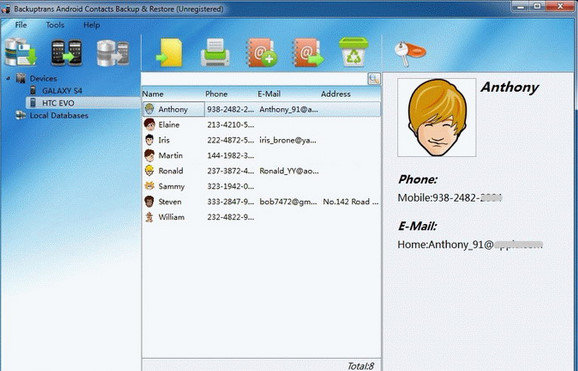Click the Phone column header

click(230, 94)
